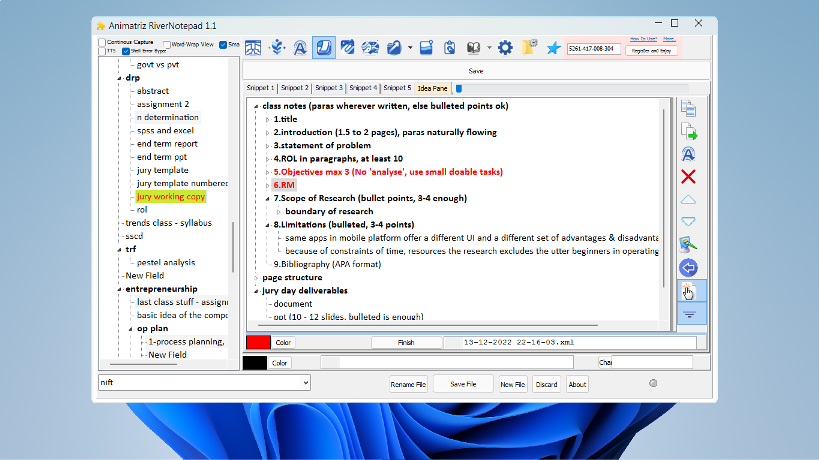Expand the 3.statement of problem node
This screenshot has width=819, height=460.
[268, 146]
